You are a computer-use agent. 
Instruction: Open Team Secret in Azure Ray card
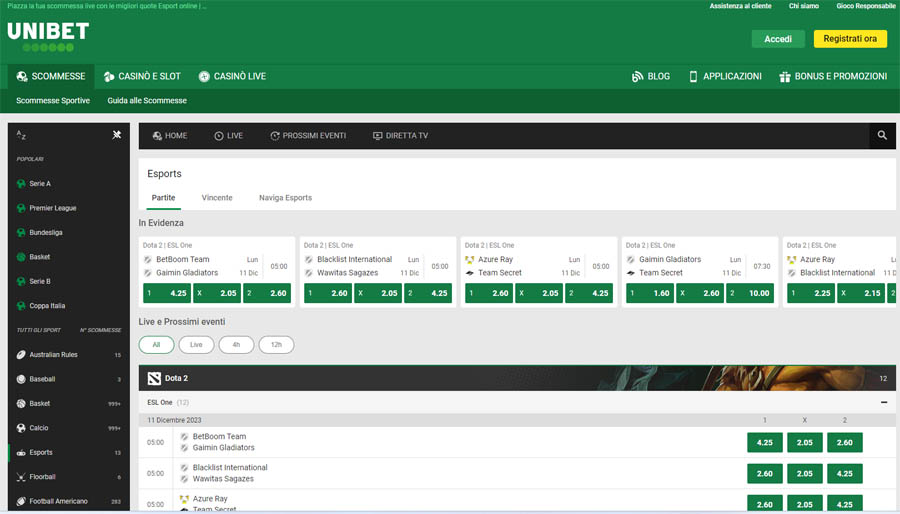(x=500, y=273)
